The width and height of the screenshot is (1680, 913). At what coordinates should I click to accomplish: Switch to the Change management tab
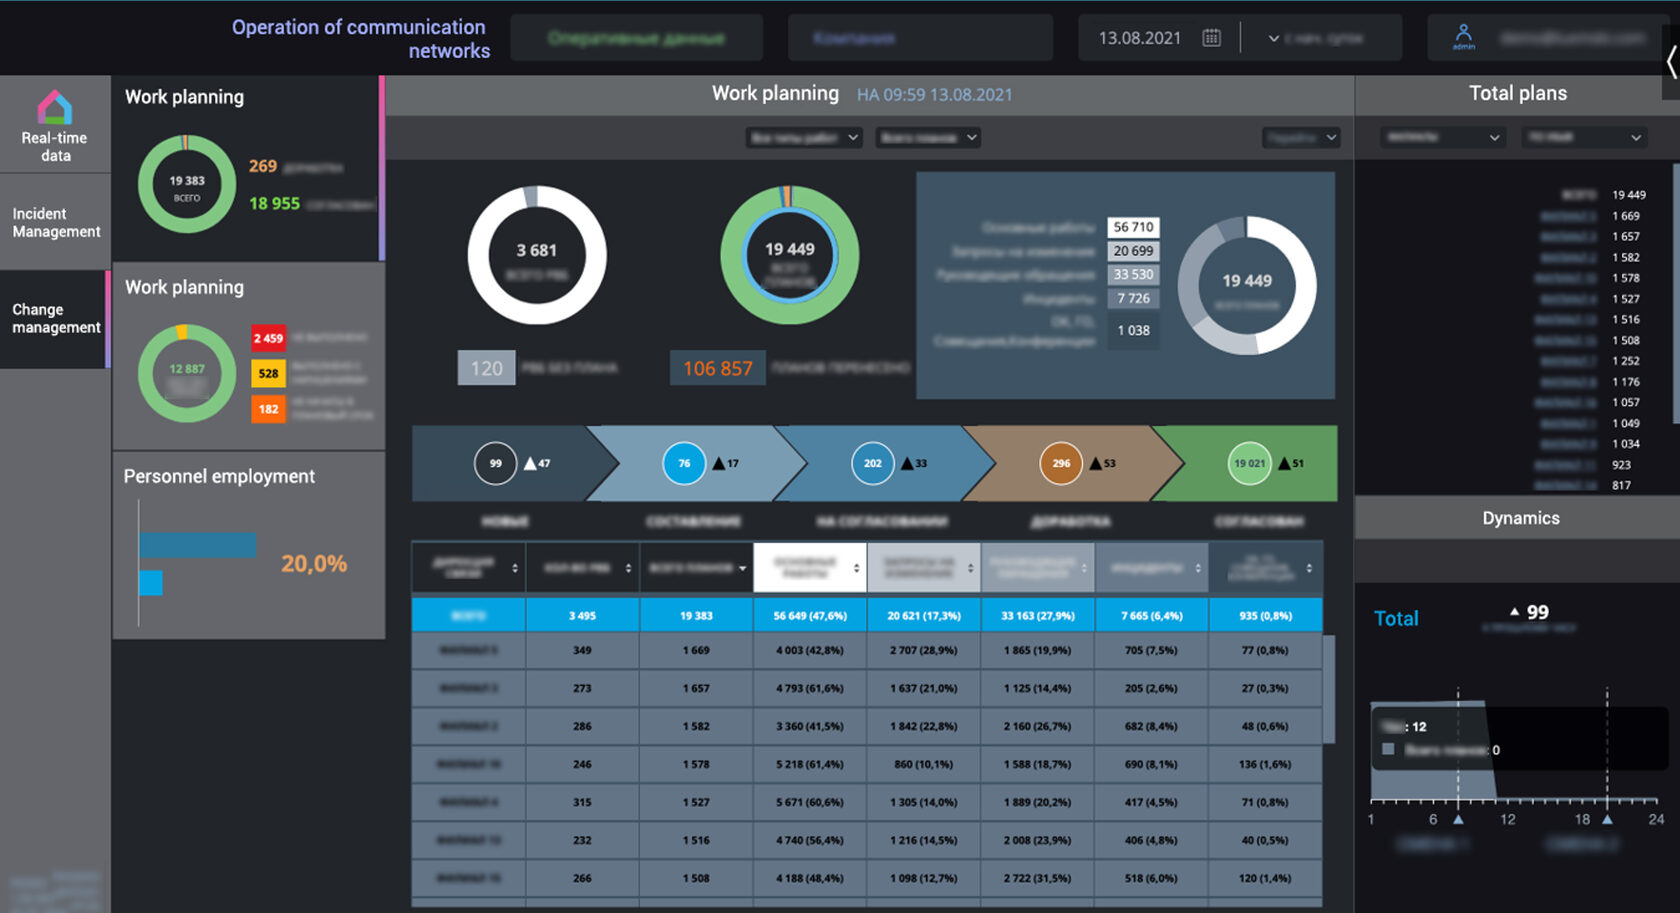point(56,318)
